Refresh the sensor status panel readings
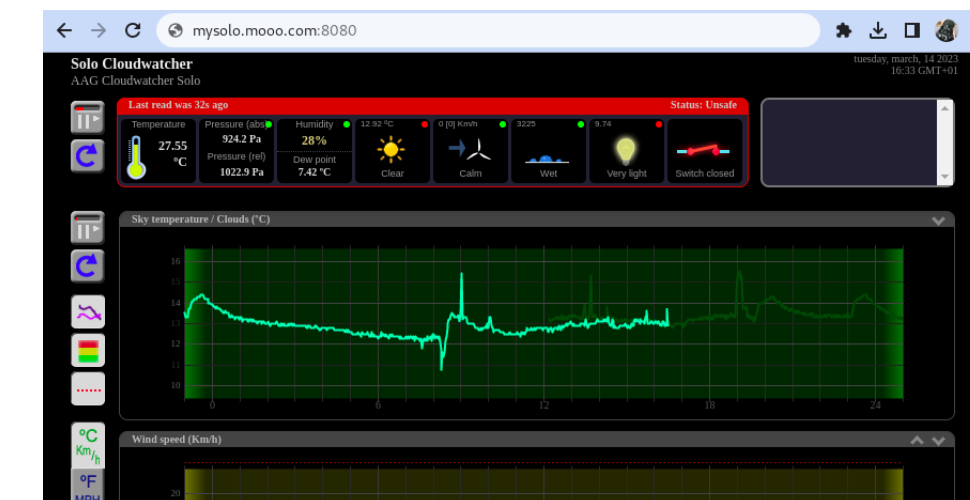The image size is (970, 500). [88, 156]
